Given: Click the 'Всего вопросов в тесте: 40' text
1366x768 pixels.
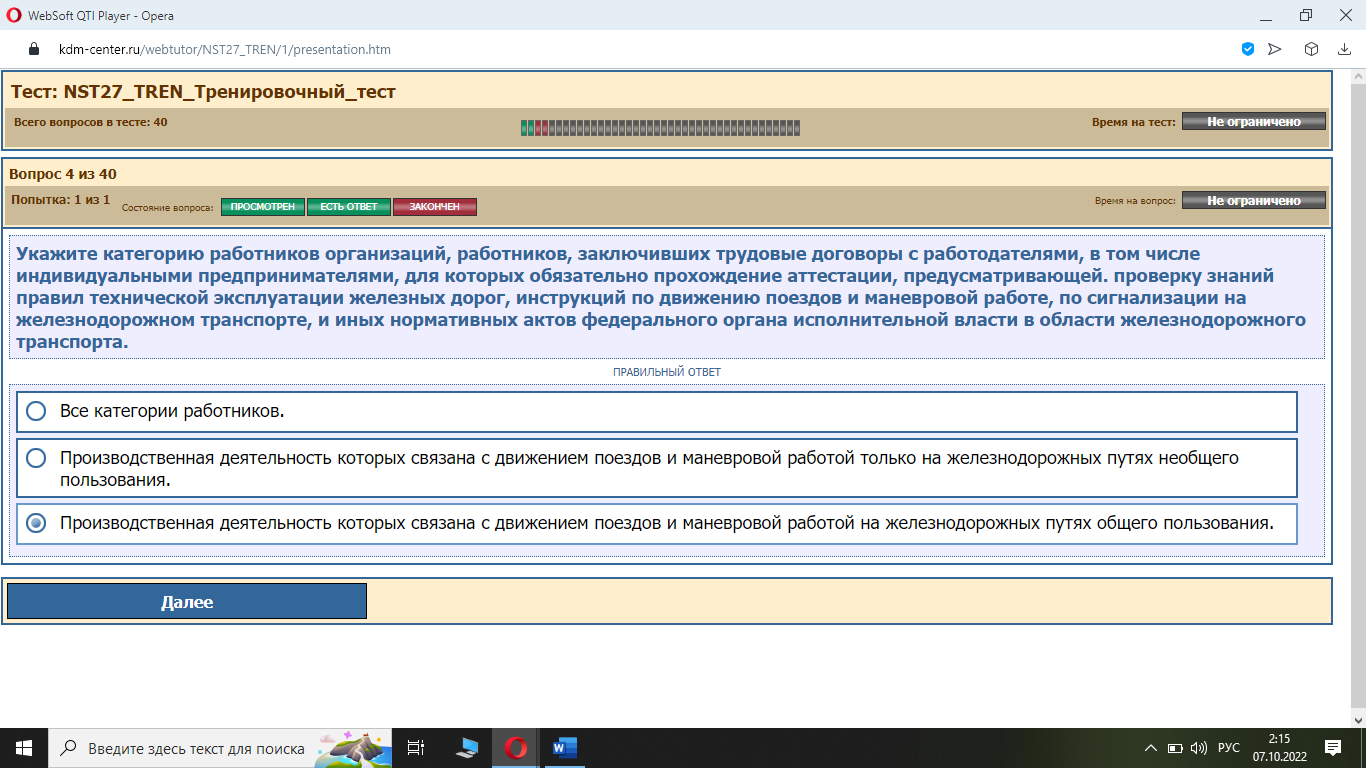Looking at the screenshot, I should pyautogui.click(x=91, y=122).
